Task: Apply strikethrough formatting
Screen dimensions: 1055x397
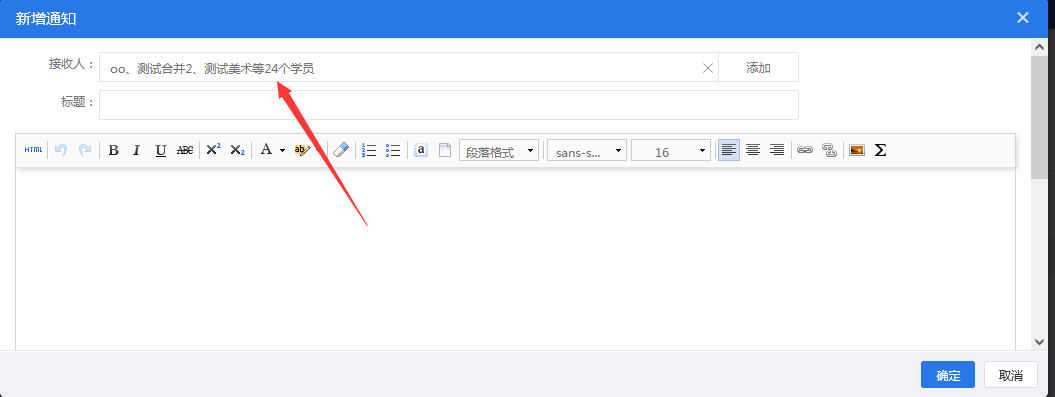Action: 184,150
